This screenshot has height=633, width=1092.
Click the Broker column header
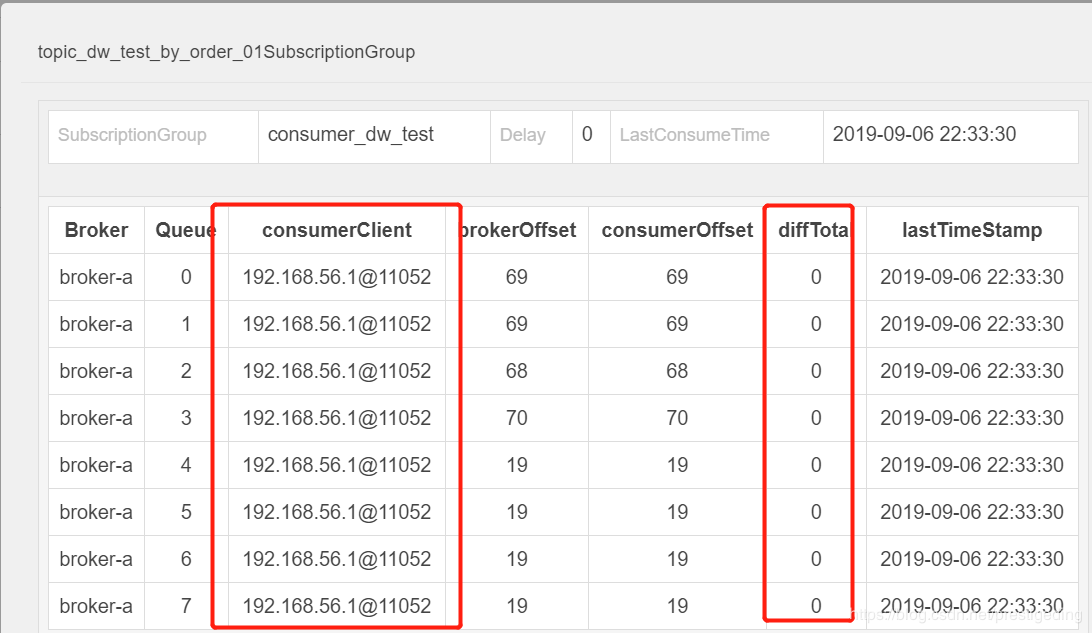(96, 230)
